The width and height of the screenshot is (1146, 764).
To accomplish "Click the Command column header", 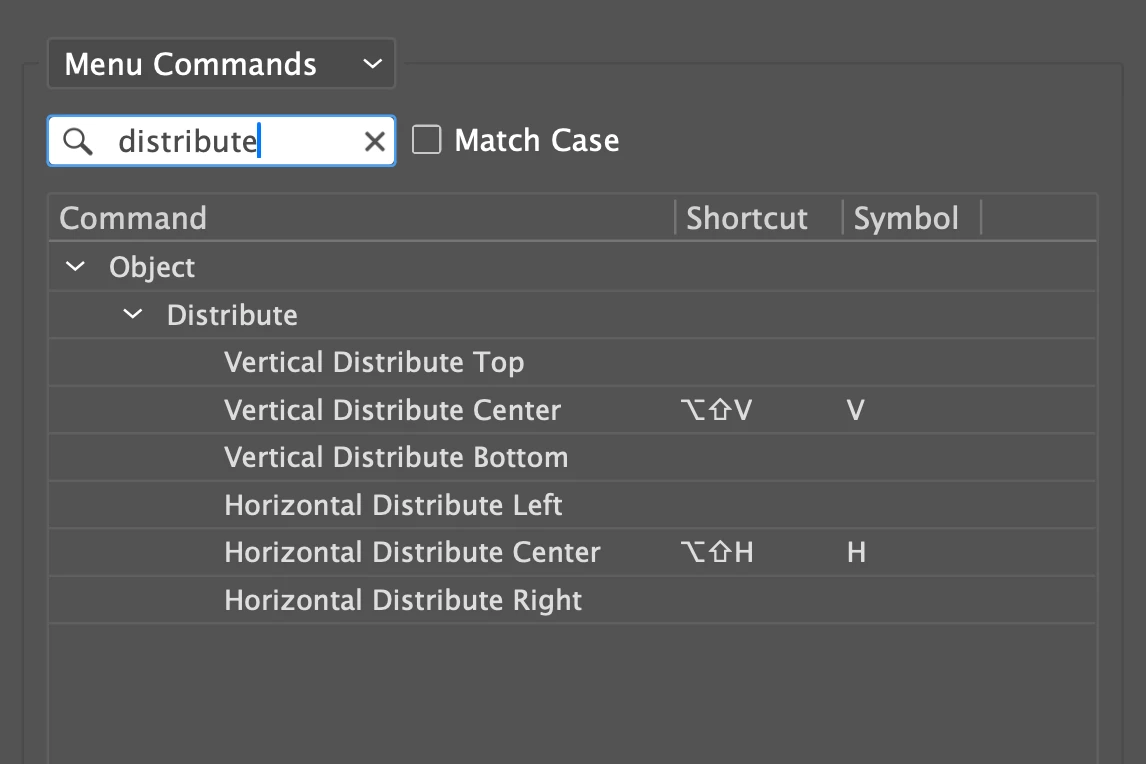I will pyautogui.click(x=133, y=218).
